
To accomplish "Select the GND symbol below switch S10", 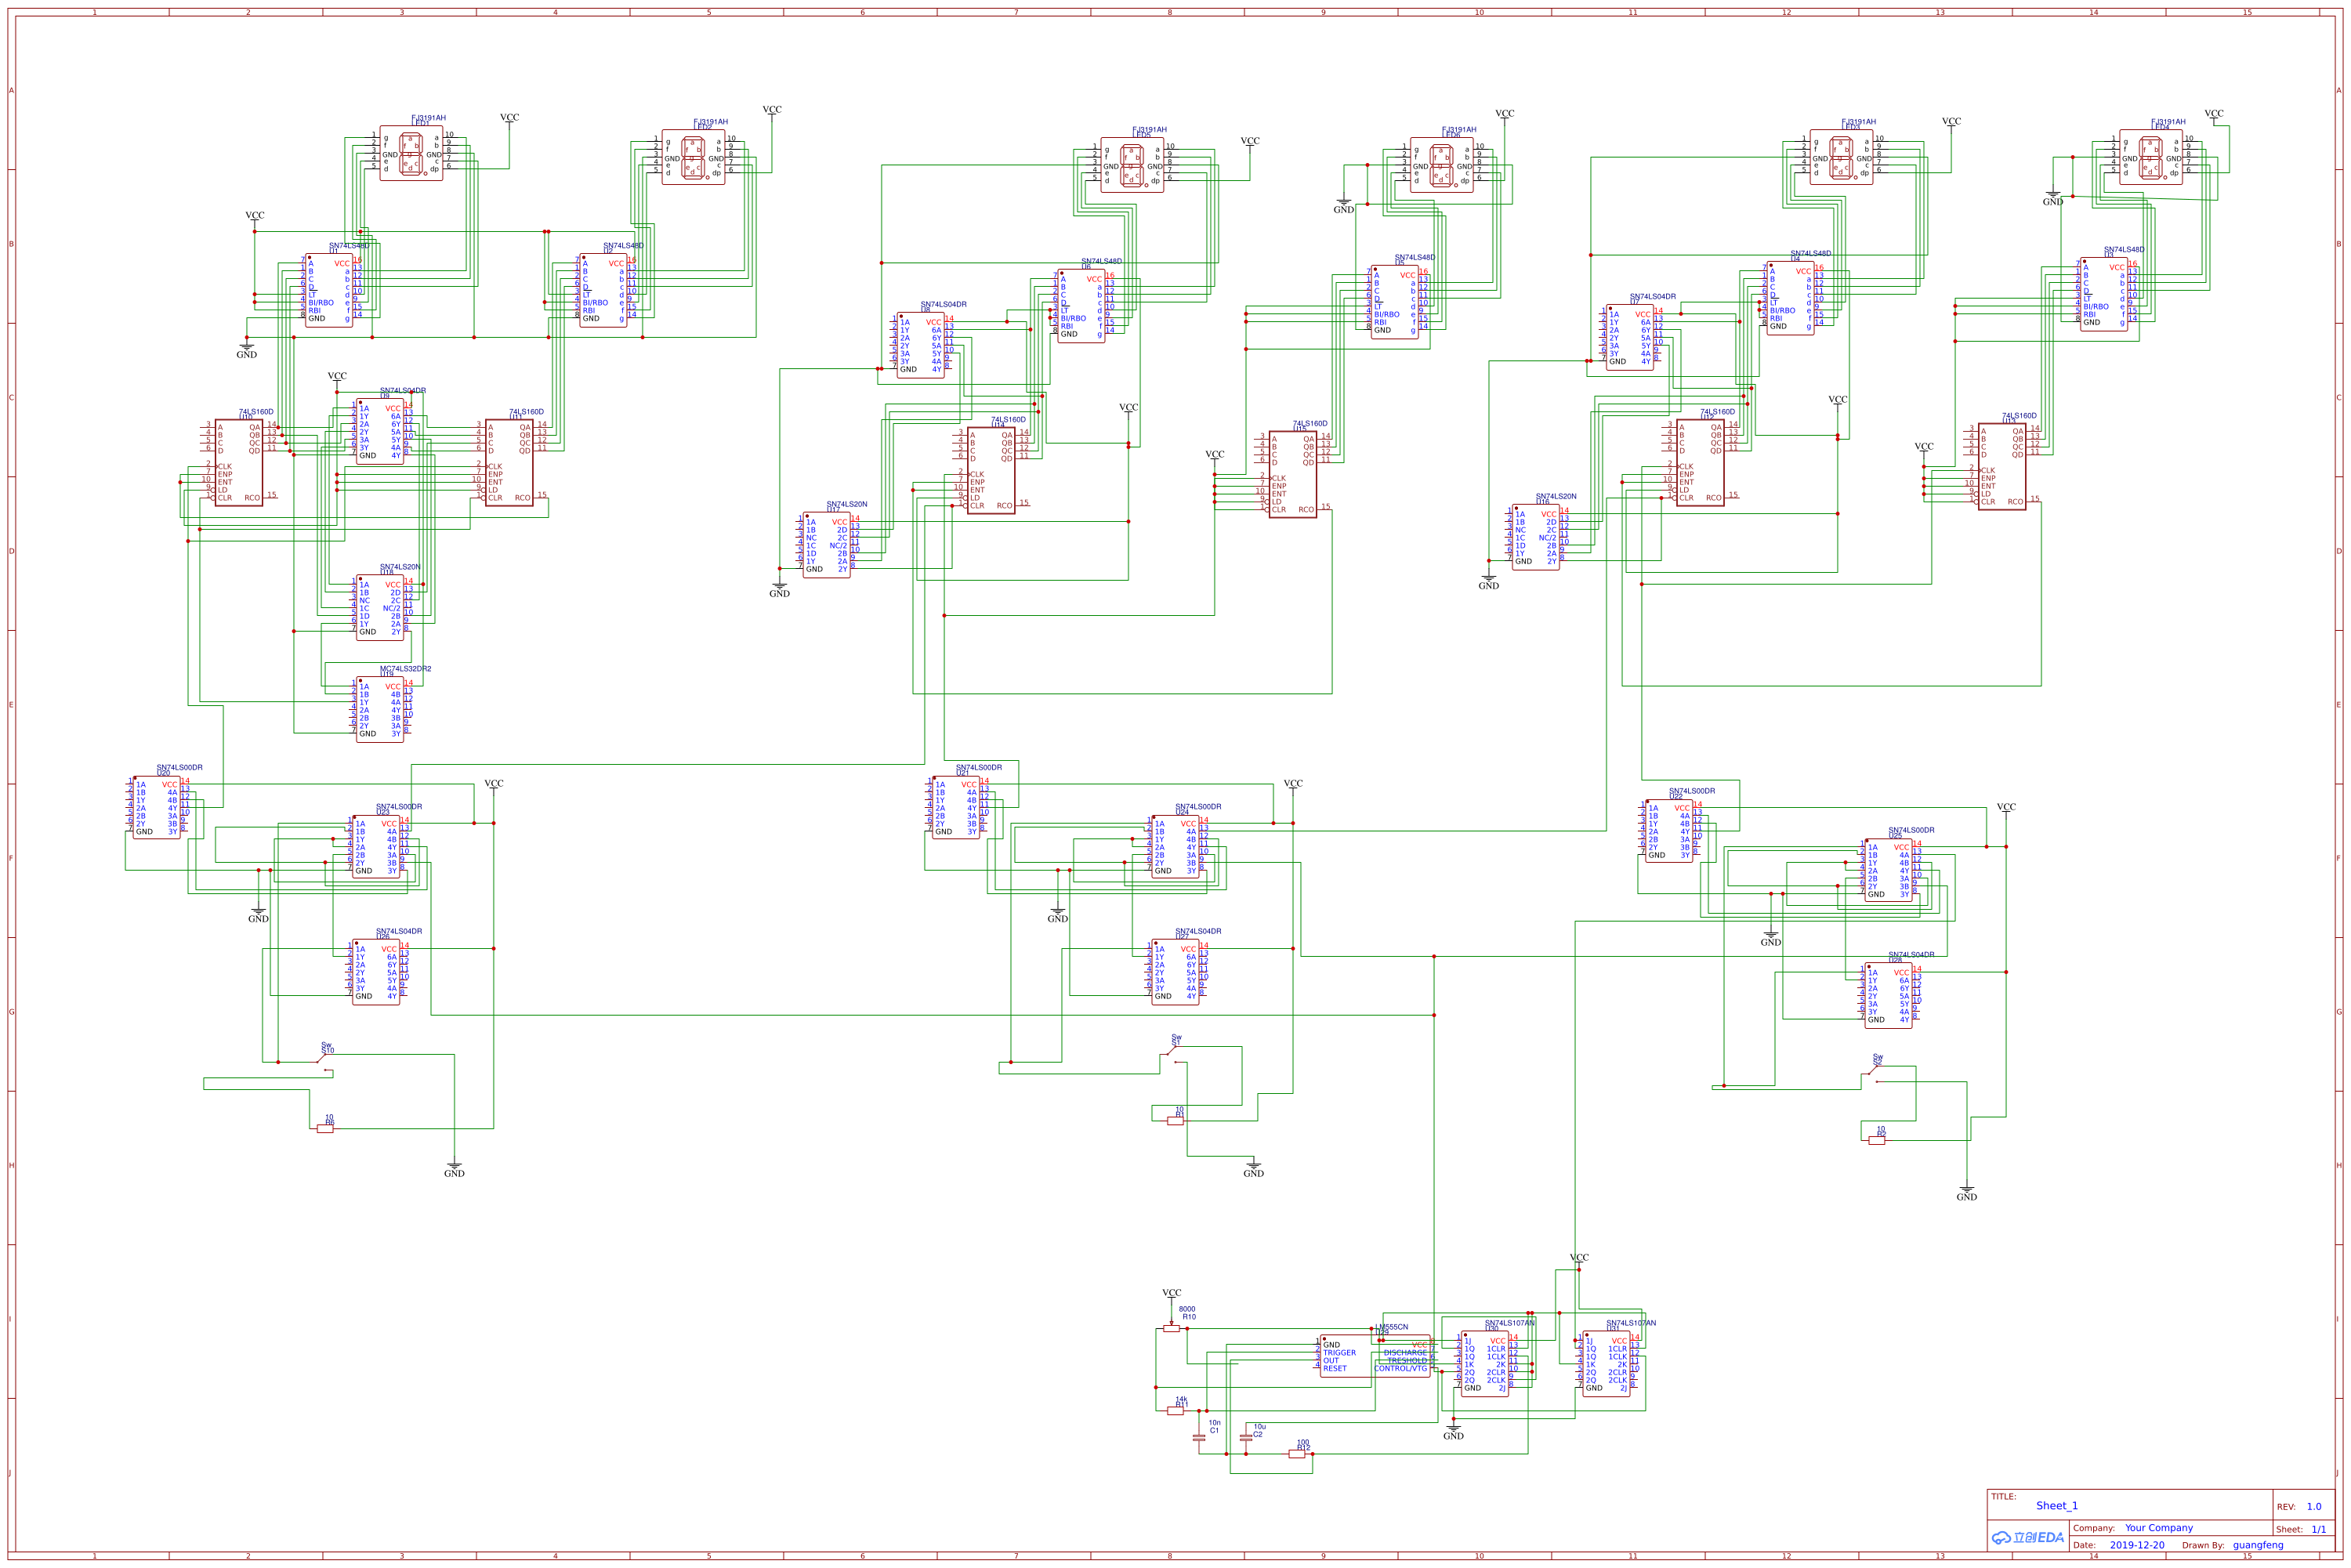I will coord(454,1168).
